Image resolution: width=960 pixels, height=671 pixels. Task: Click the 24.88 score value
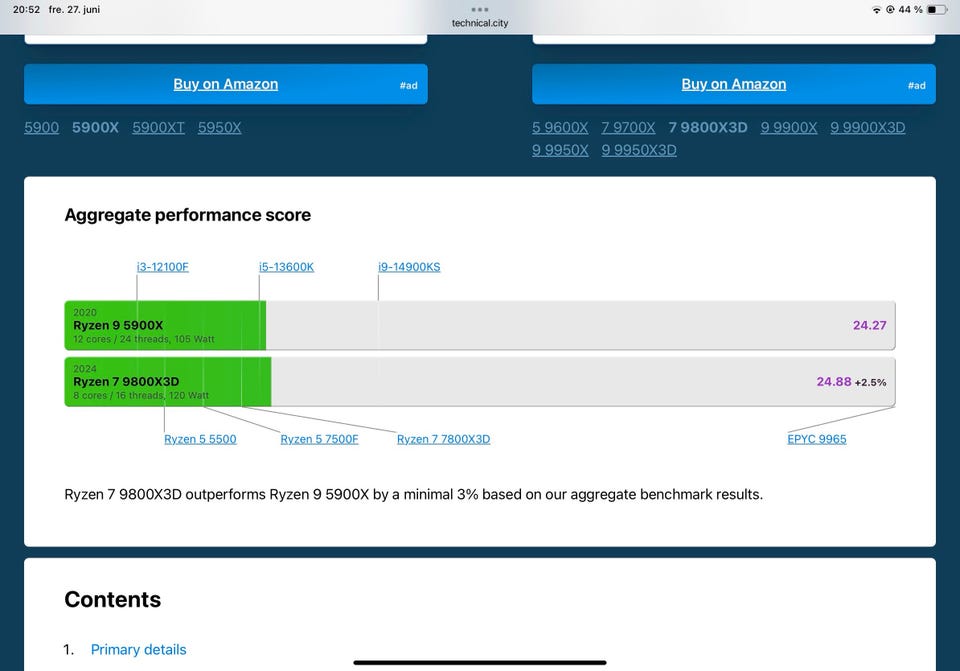pyautogui.click(x=834, y=381)
